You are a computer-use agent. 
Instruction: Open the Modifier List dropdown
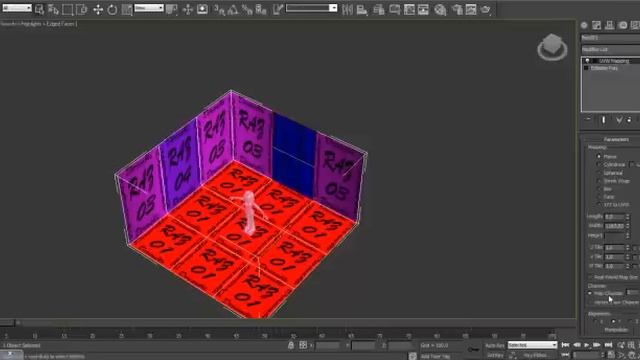611,49
